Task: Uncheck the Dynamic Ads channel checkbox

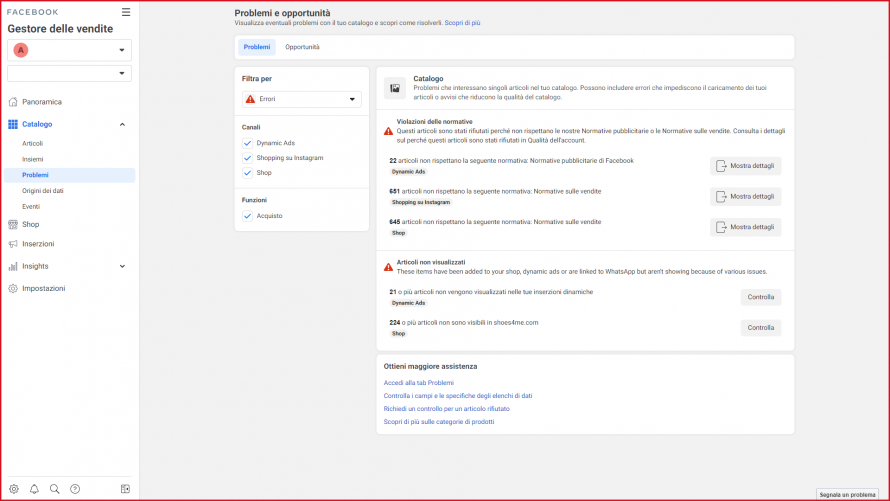Action: click(x=247, y=144)
